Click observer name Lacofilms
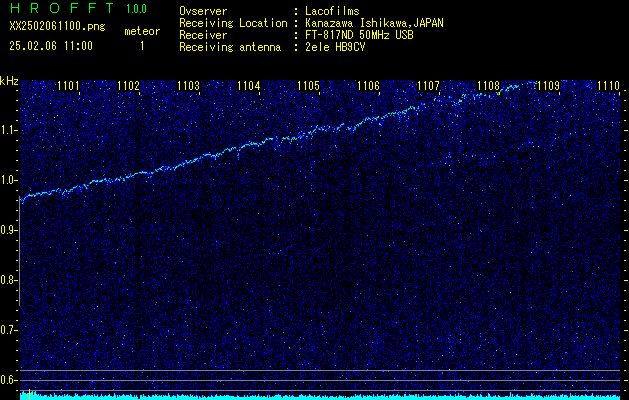The width and height of the screenshot is (629, 400). 332,11
